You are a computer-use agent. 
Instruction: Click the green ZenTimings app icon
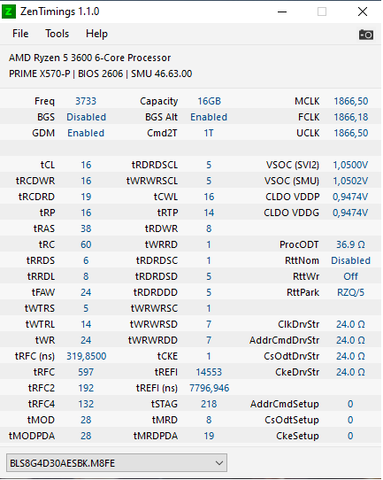coord(8,11)
